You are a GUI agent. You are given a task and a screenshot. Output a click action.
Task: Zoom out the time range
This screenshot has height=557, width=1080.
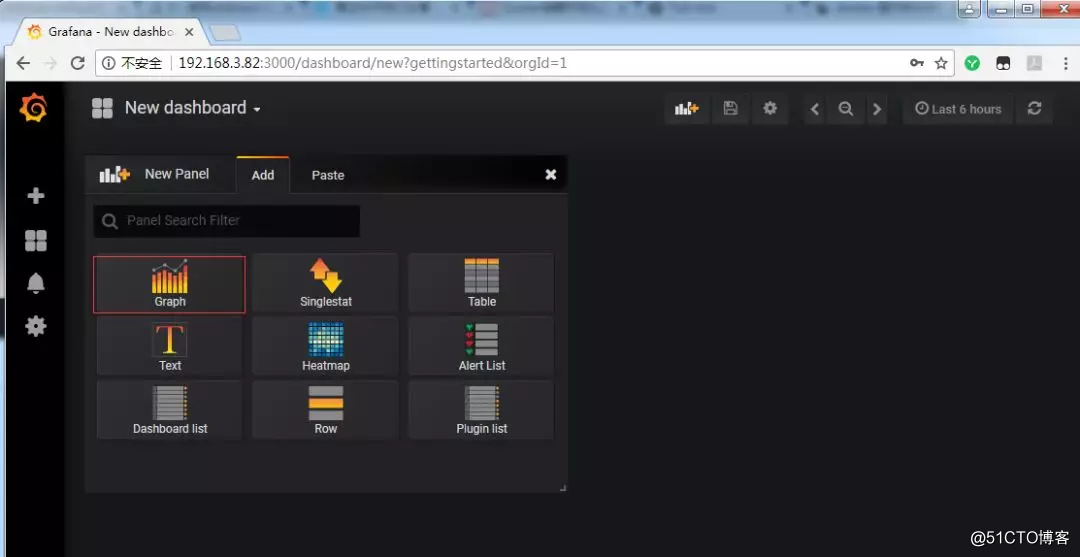point(845,109)
